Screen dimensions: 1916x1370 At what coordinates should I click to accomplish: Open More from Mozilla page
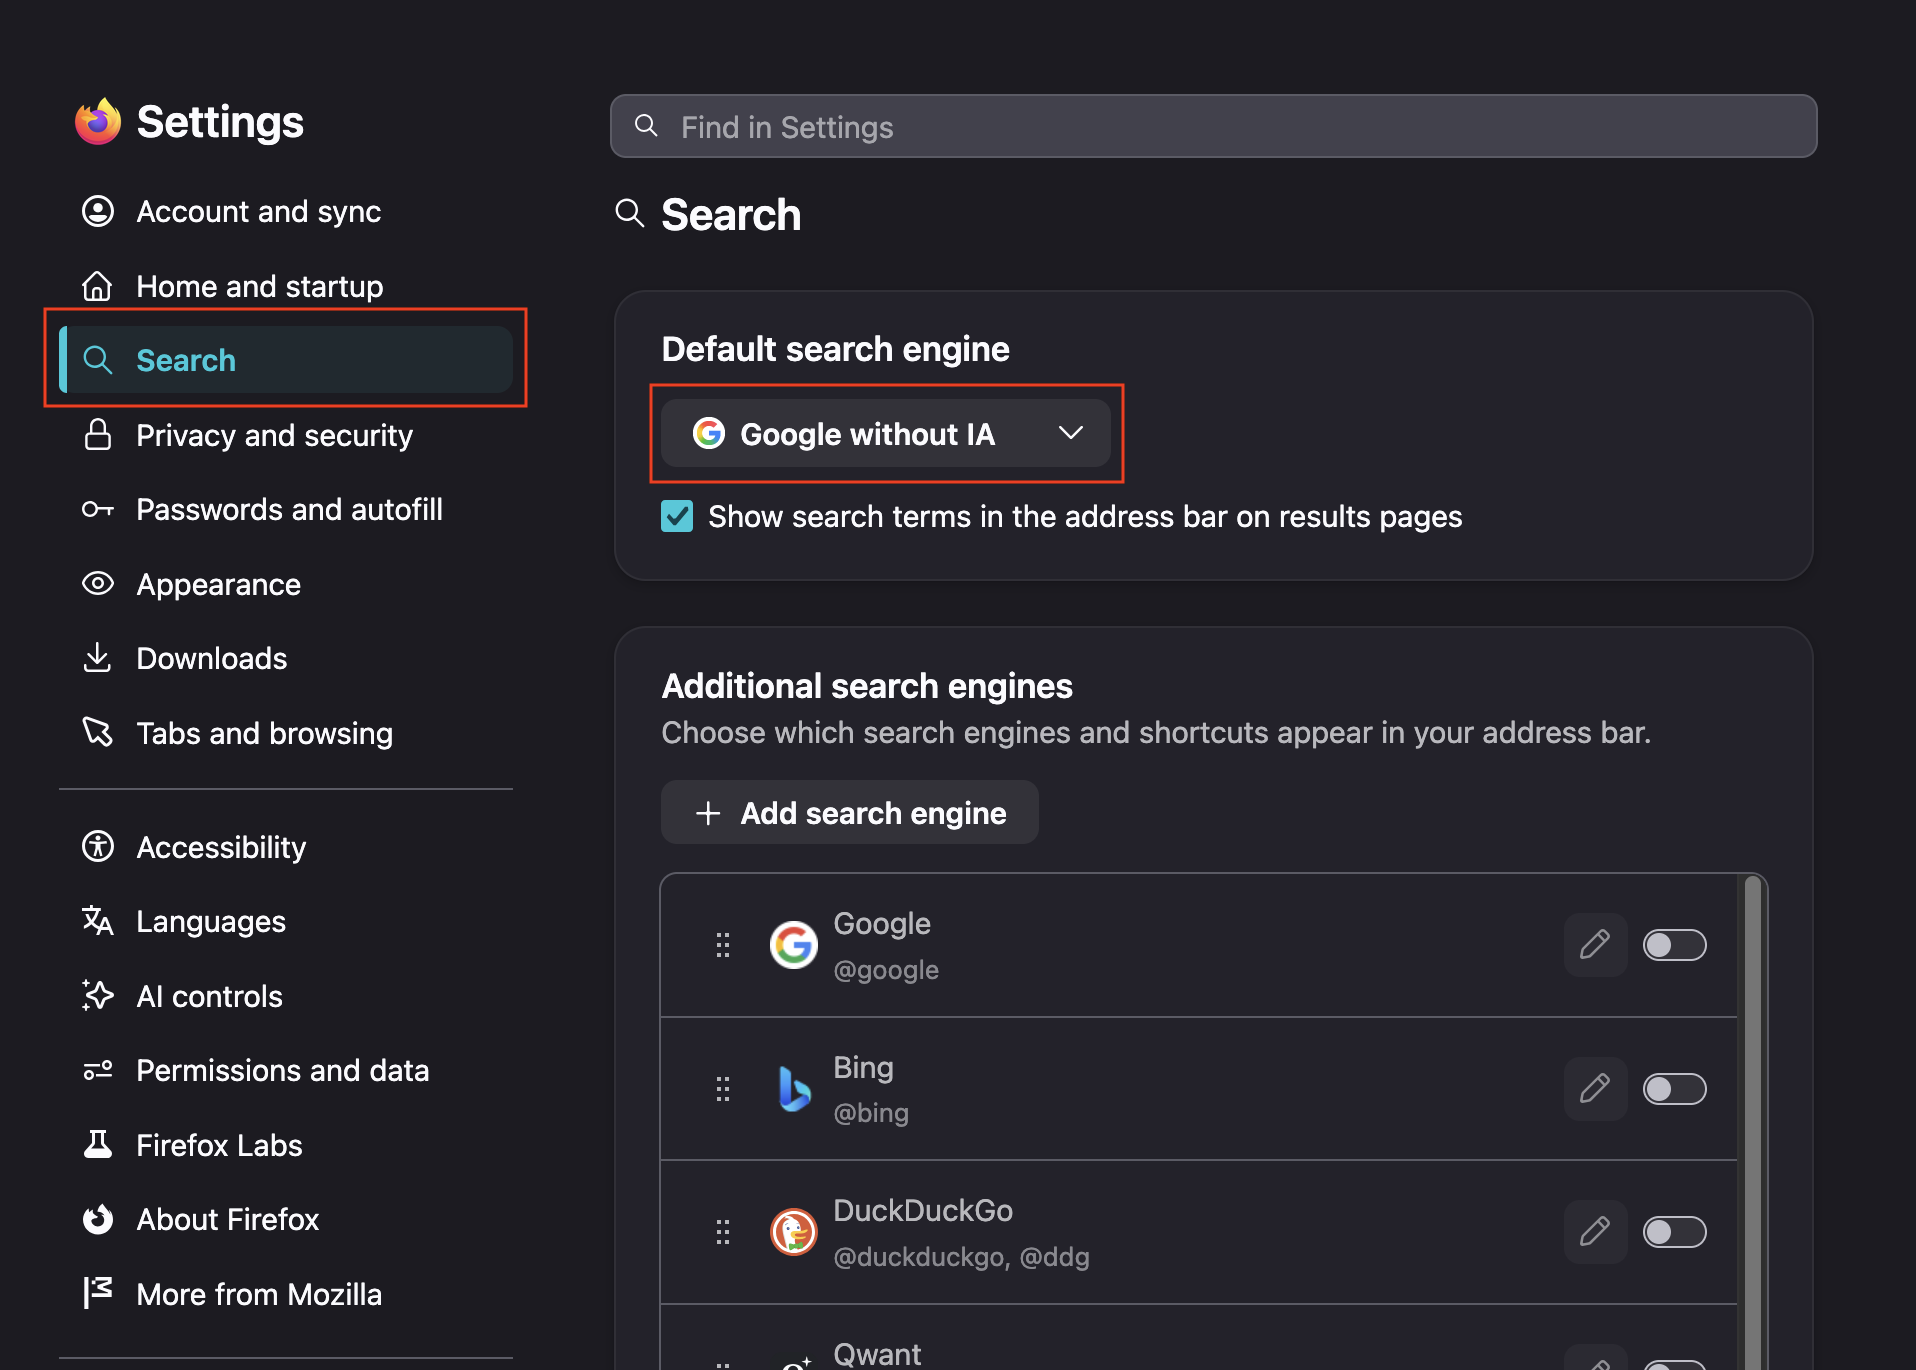286,1294
